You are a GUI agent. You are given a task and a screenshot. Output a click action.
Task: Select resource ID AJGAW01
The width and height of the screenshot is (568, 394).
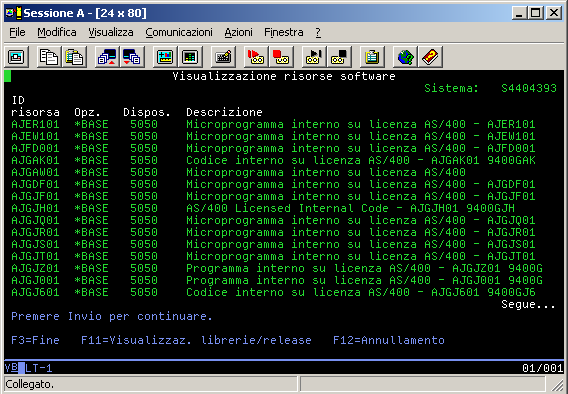click(35, 172)
